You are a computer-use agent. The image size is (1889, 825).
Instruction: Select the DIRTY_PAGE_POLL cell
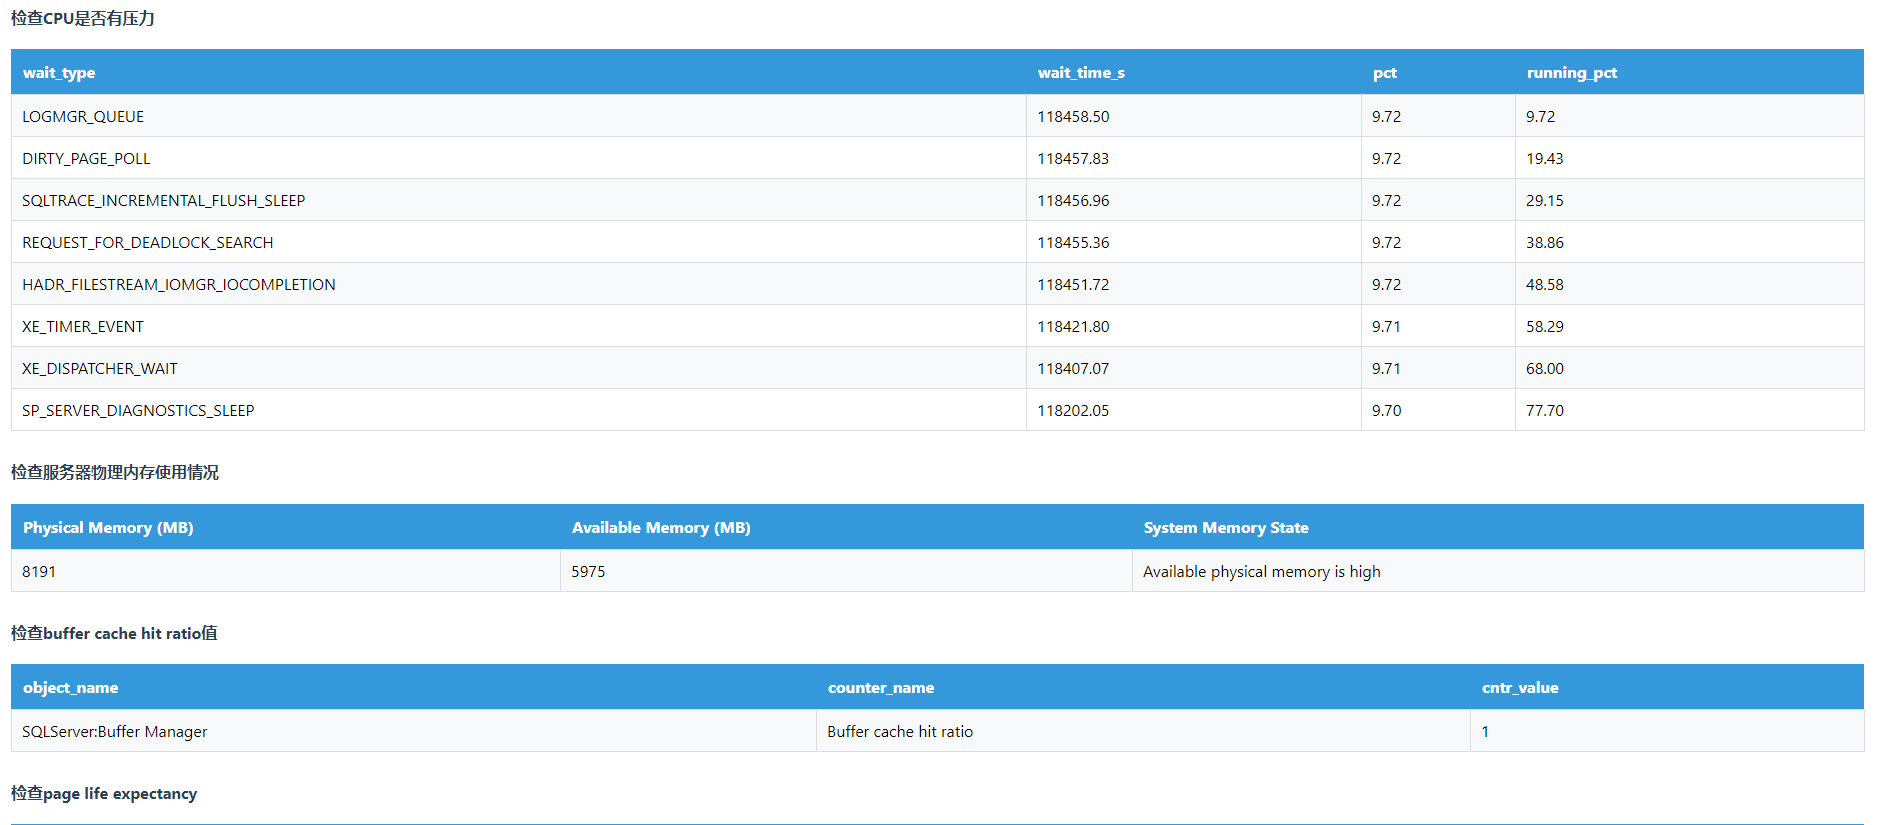(518, 158)
